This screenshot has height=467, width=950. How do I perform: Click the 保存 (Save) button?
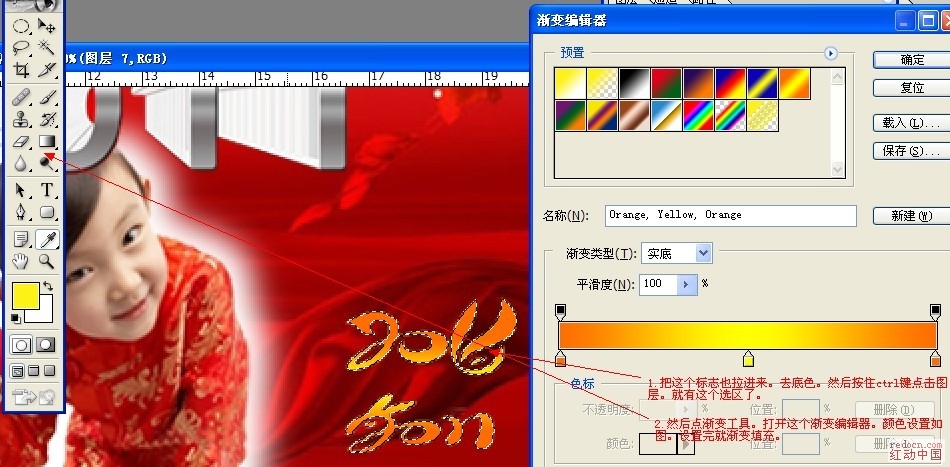tap(912, 151)
